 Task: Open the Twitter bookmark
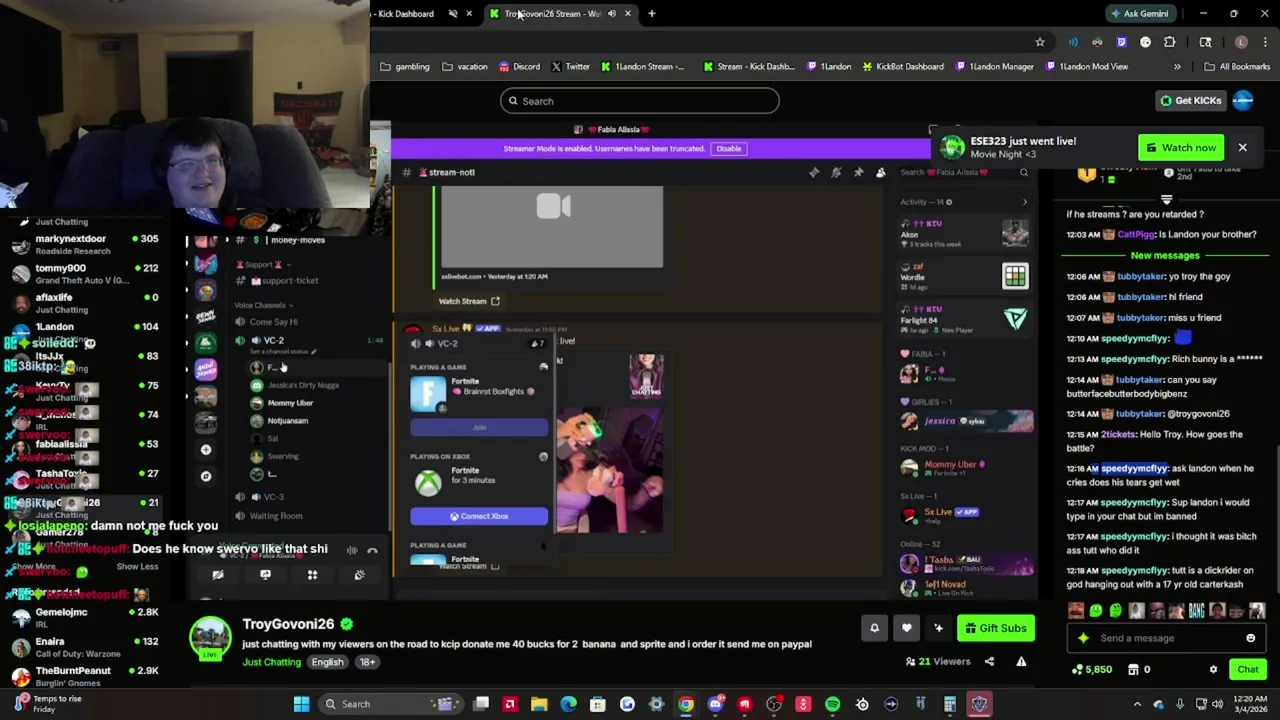(571, 67)
